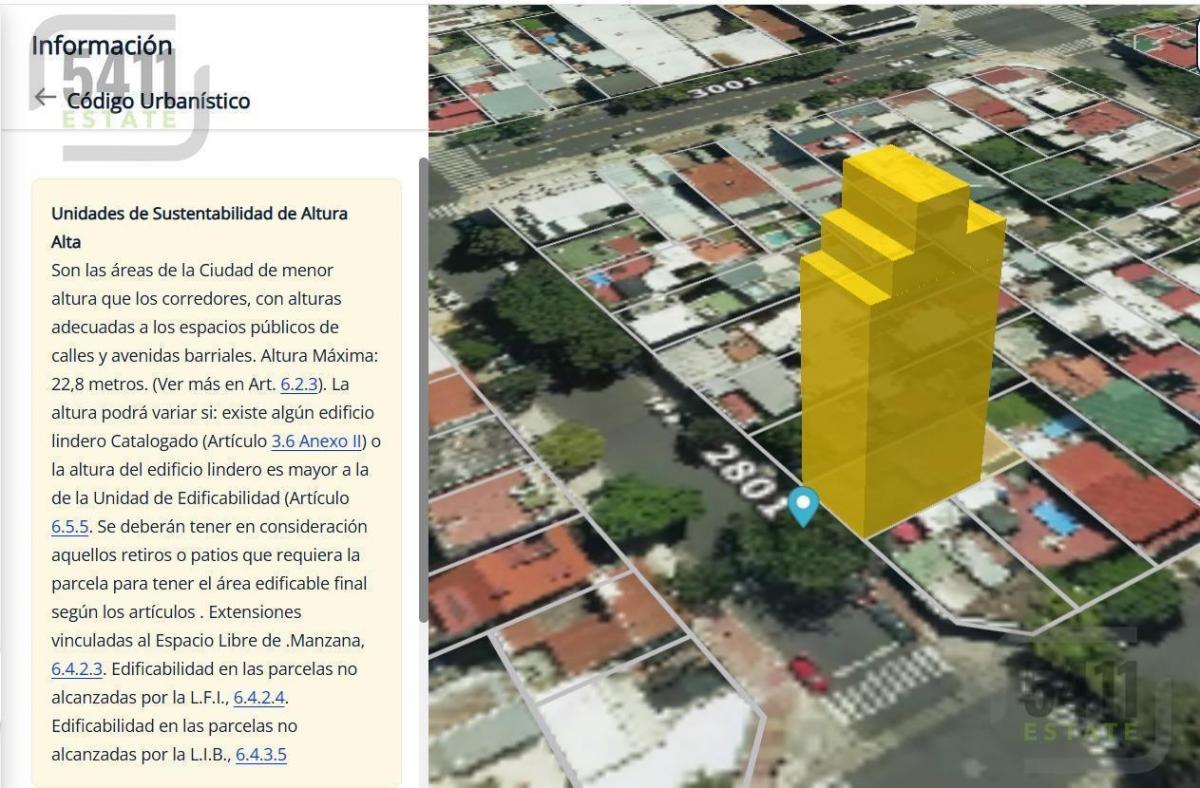Click the Unidades de Sustentabilidad de Altura Alta title
The height and width of the screenshot is (788, 1200).
[x=200, y=227]
